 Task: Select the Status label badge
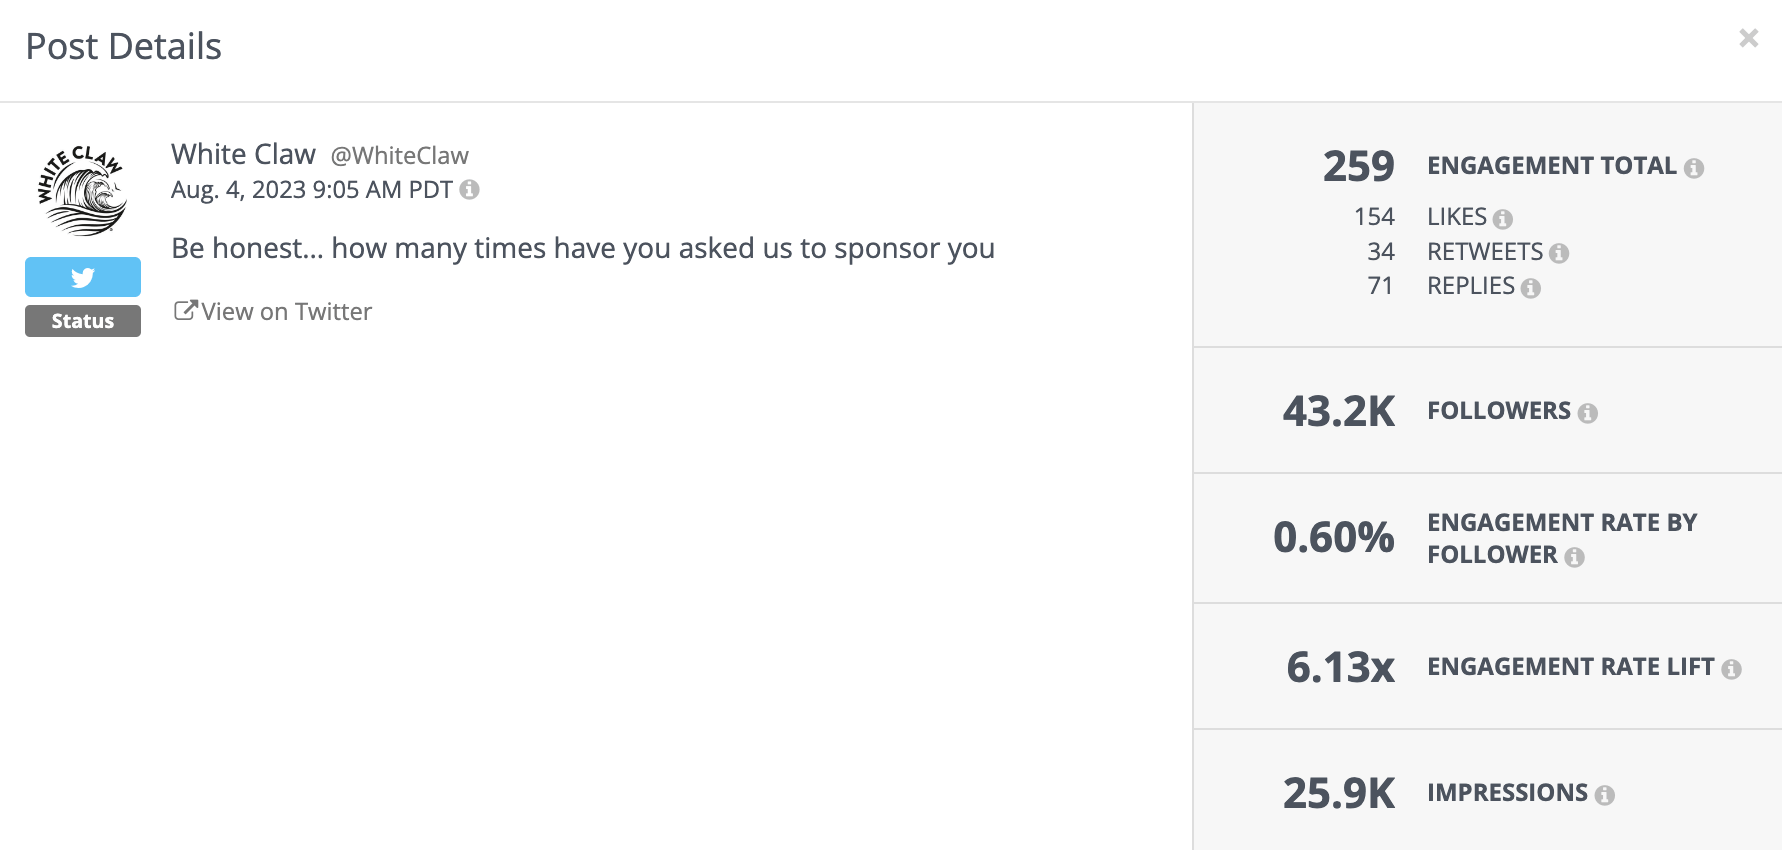[x=82, y=320]
